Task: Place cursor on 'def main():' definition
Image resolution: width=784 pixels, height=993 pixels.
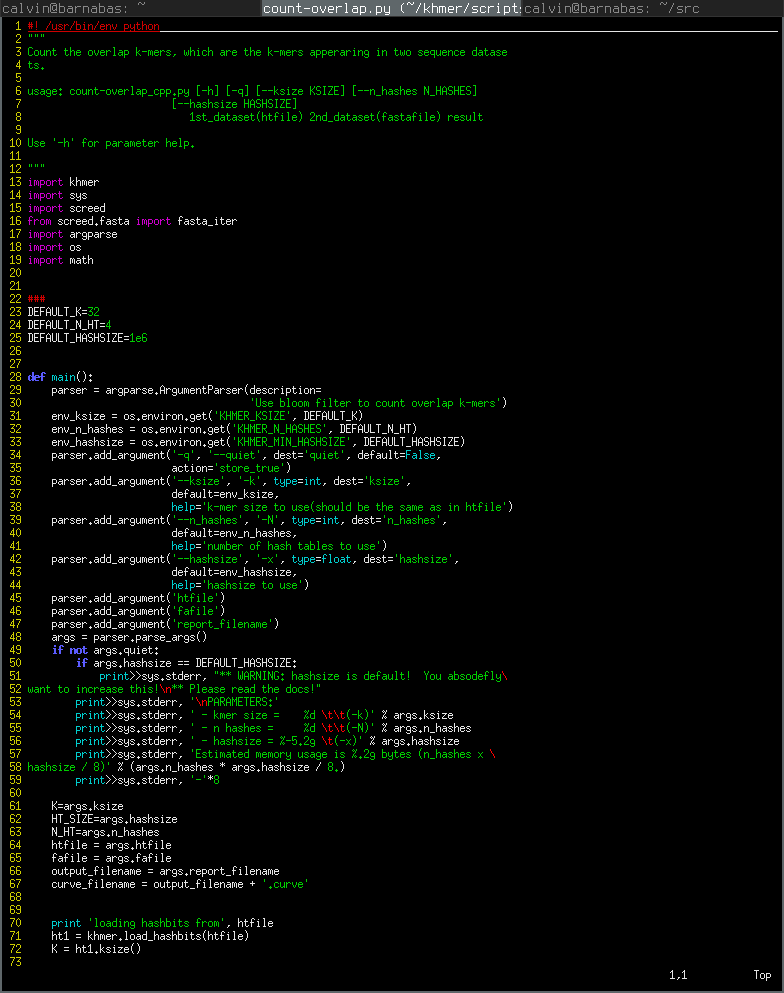Action: 60,377
